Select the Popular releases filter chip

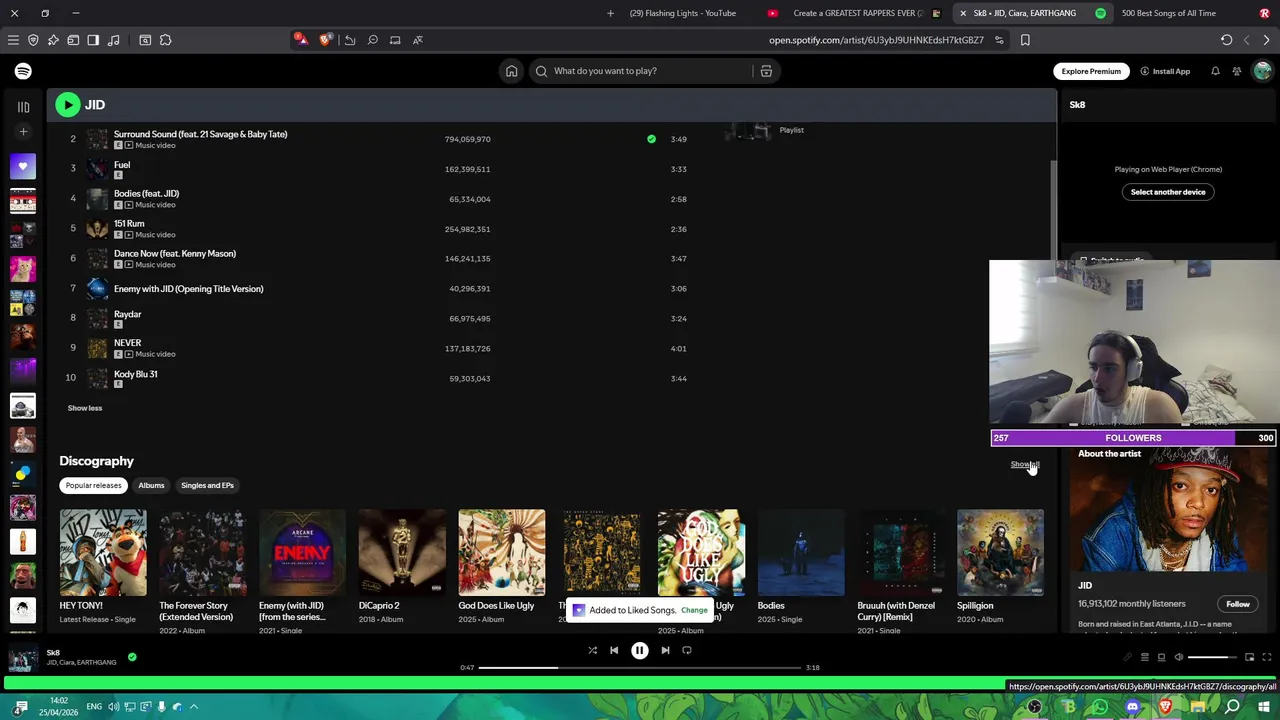tap(93, 485)
